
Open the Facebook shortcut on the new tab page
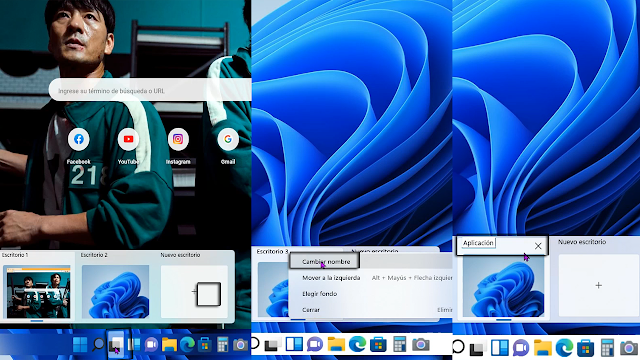tap(79, 139)
